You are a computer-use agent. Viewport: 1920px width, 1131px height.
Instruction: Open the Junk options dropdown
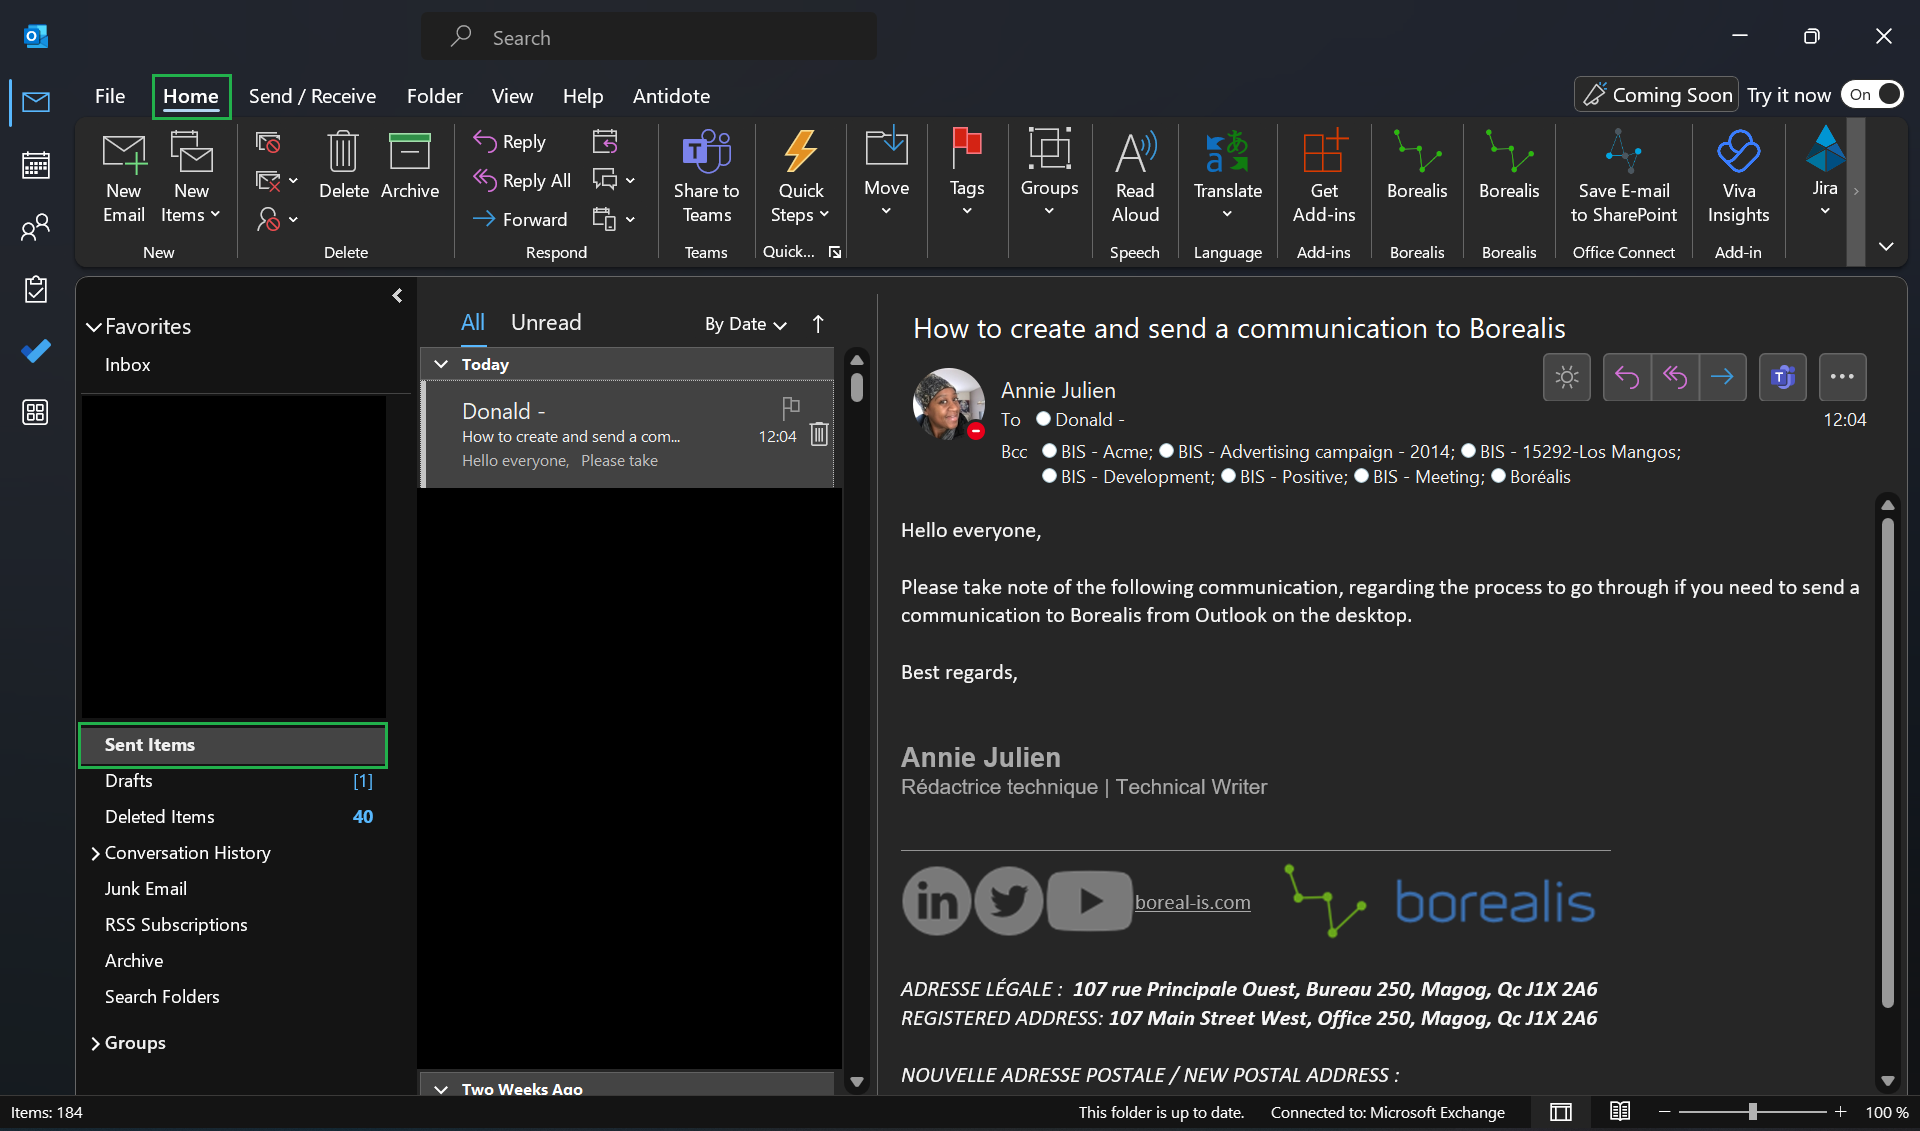[277, 219]
